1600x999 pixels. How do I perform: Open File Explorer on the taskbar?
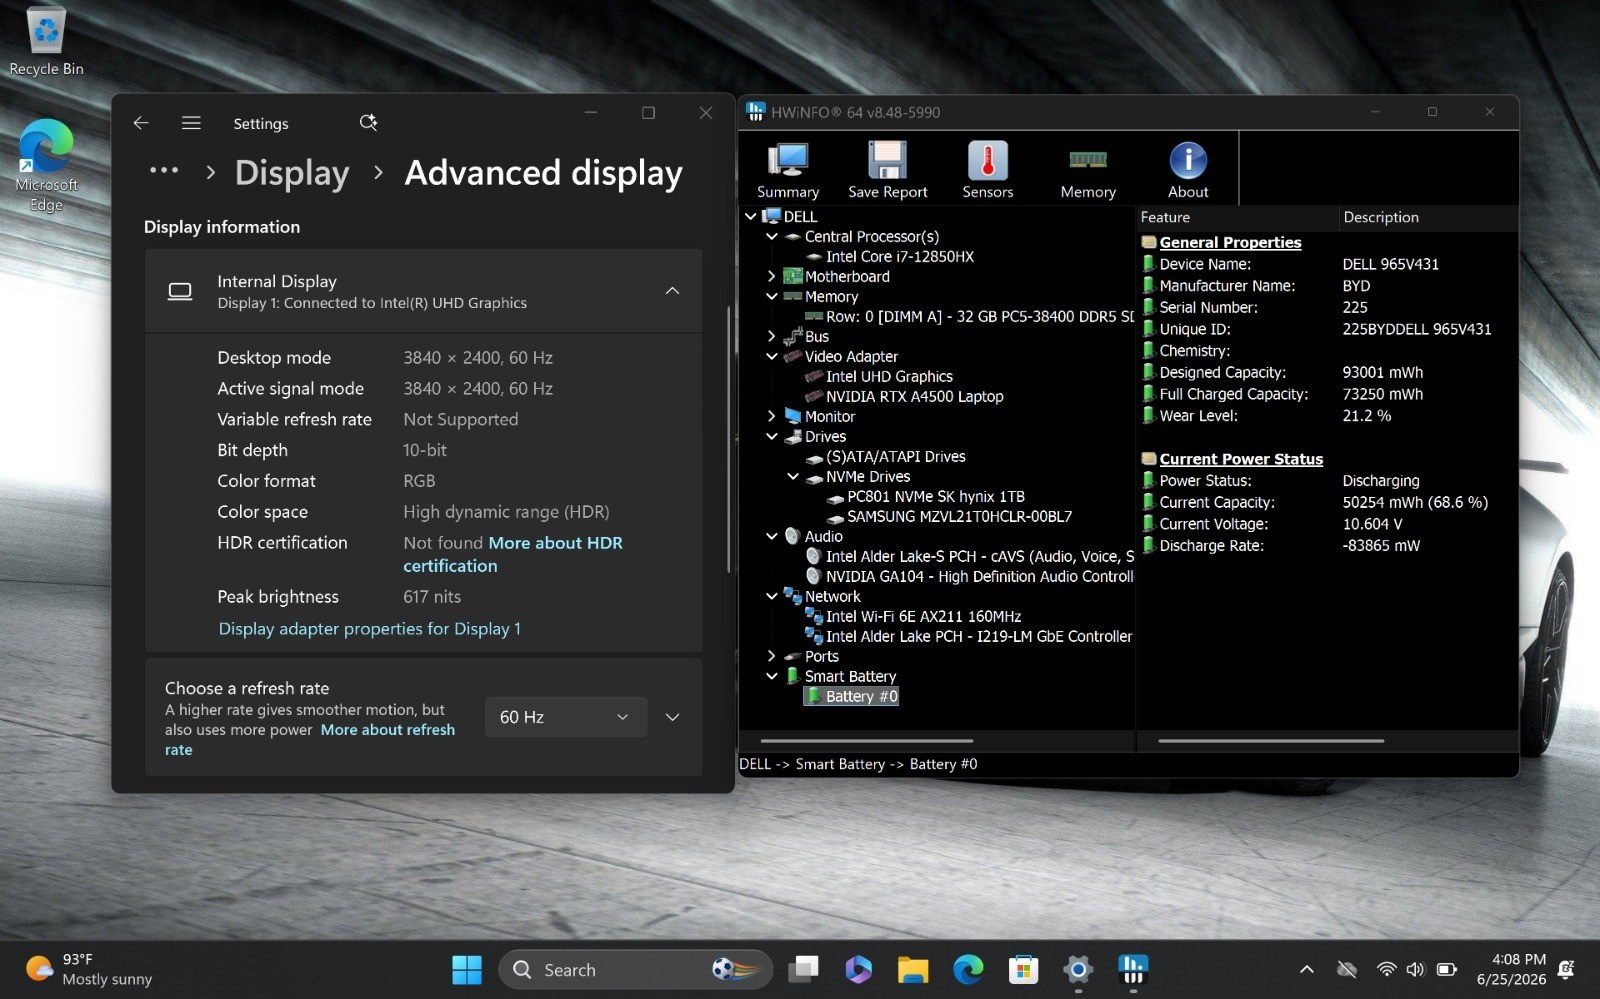[912, 969]
